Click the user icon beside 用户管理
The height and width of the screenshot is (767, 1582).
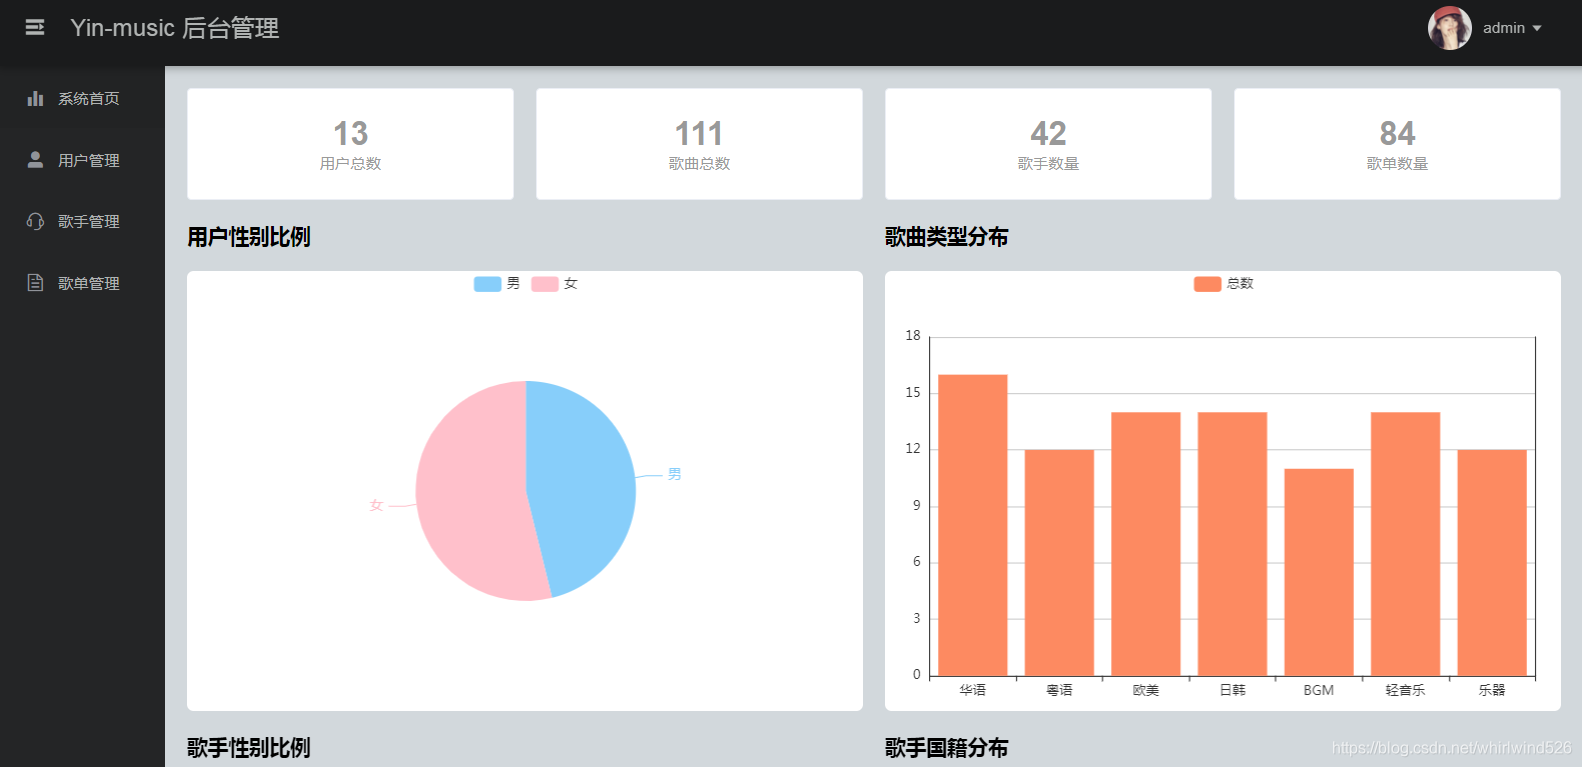coord(35,160)
